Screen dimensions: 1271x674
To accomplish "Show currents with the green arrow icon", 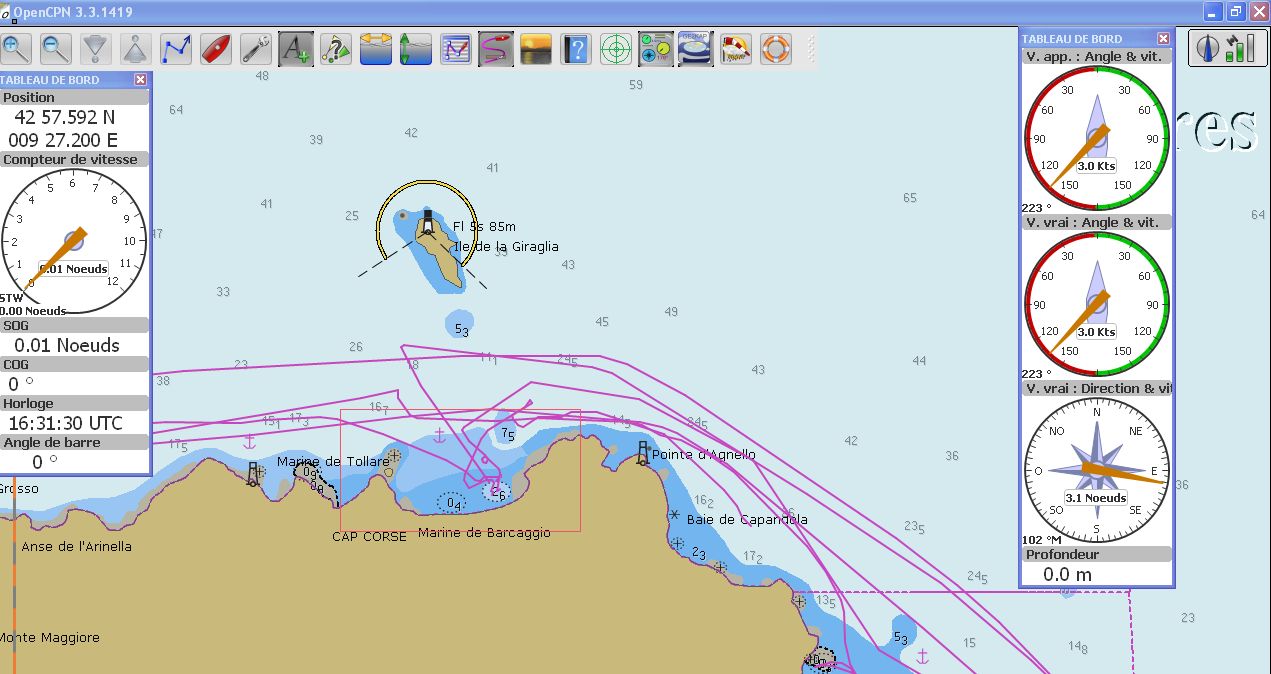I will click(416, 48).
